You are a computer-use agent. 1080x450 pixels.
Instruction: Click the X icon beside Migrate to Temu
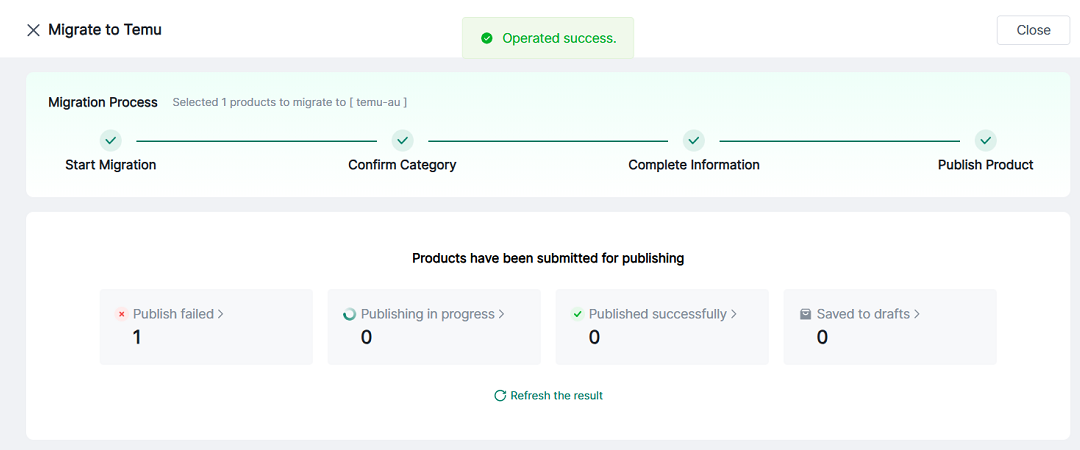(33, 30)
